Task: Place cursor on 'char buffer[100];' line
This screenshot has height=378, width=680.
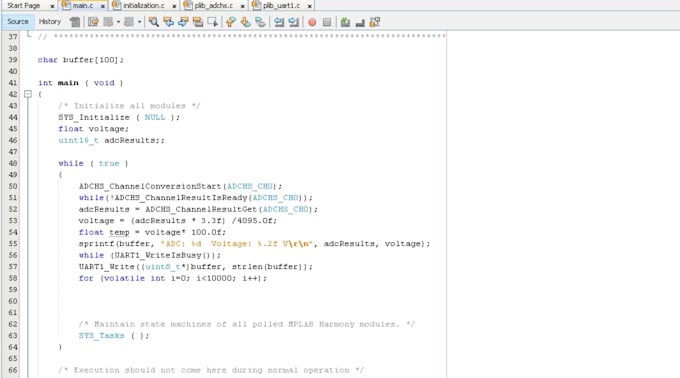Action: tap(81, 60)
